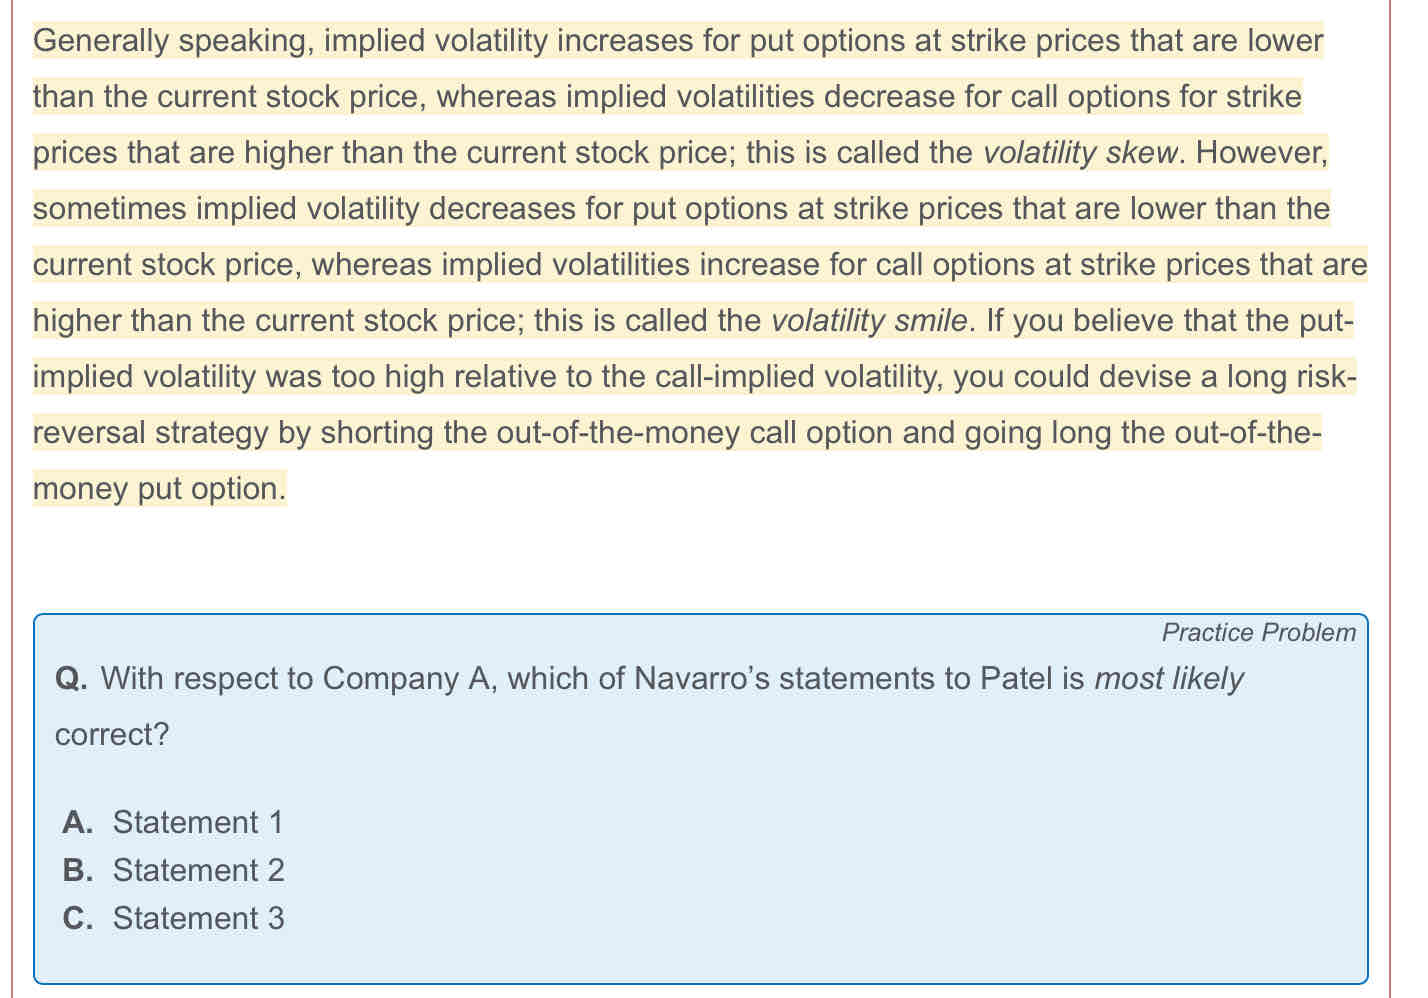Click the Practice Problem label

pos(1259,633)
